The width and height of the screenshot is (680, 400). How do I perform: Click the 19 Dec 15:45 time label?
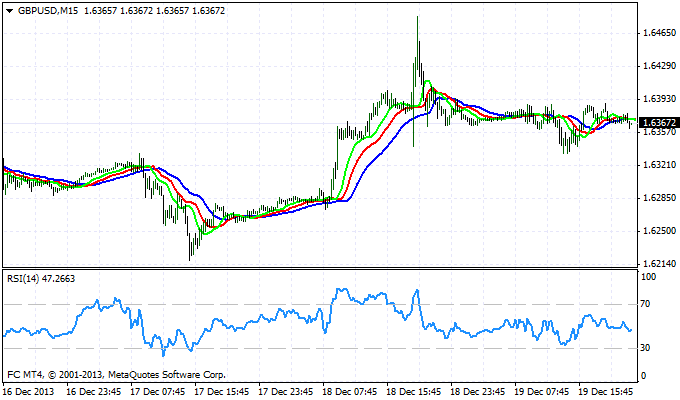pyautogui.click(x=606, y=392)
